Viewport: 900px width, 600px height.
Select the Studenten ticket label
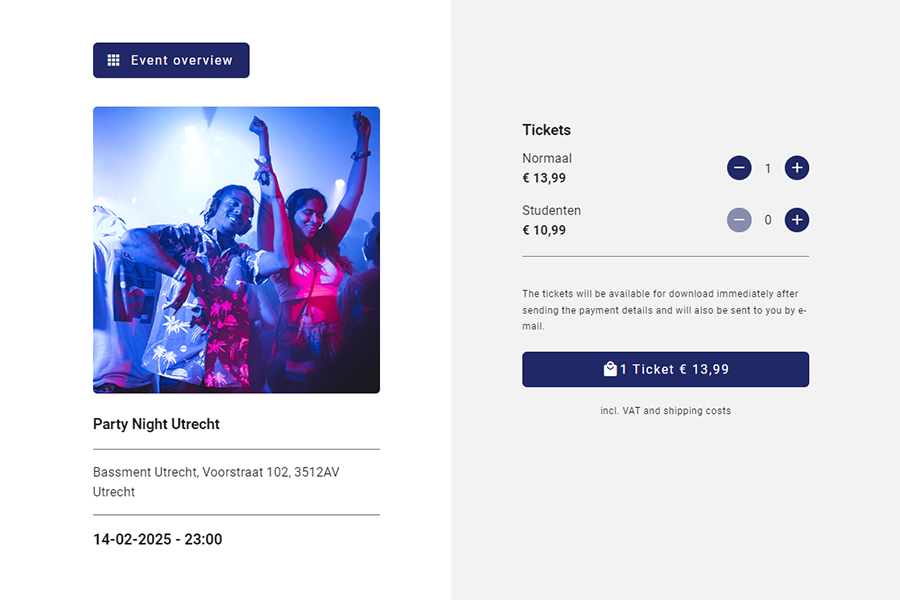pos(551,210)
